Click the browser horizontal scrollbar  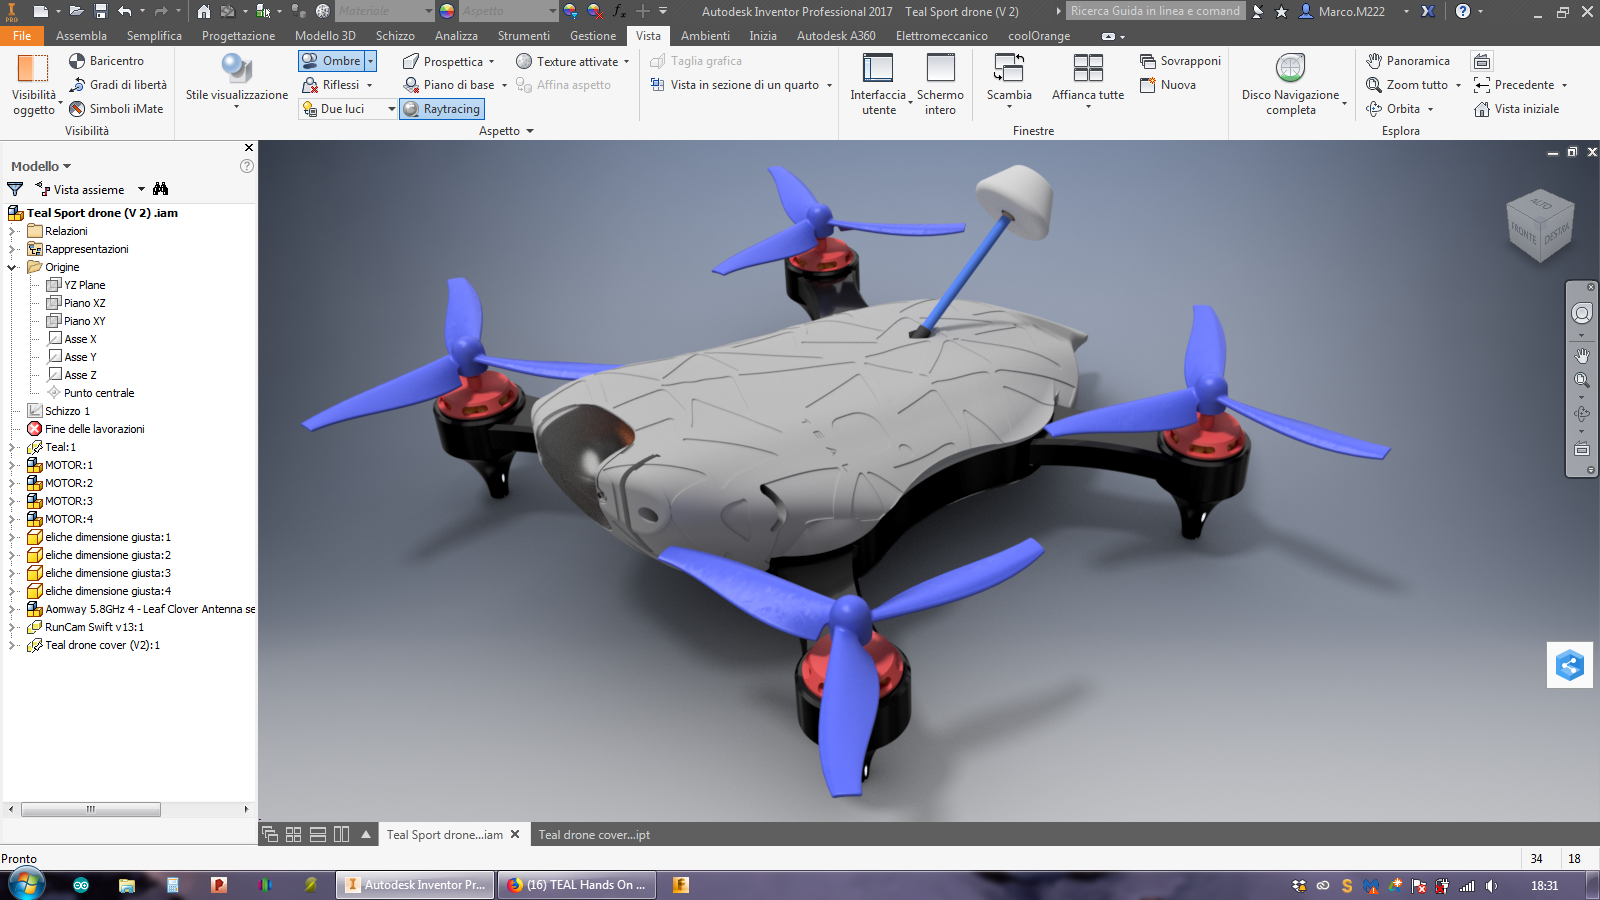click(x=90, y=809)
